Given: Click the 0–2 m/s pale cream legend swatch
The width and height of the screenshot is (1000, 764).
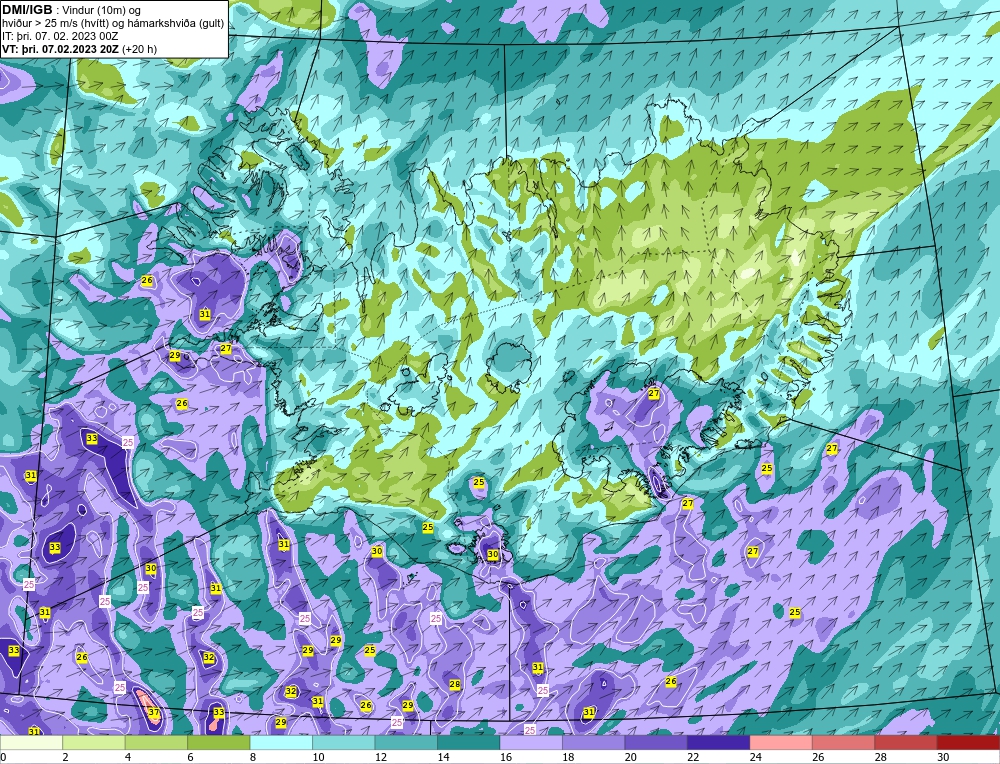Looking at the screenshot, I should click(x=31, y=743).
